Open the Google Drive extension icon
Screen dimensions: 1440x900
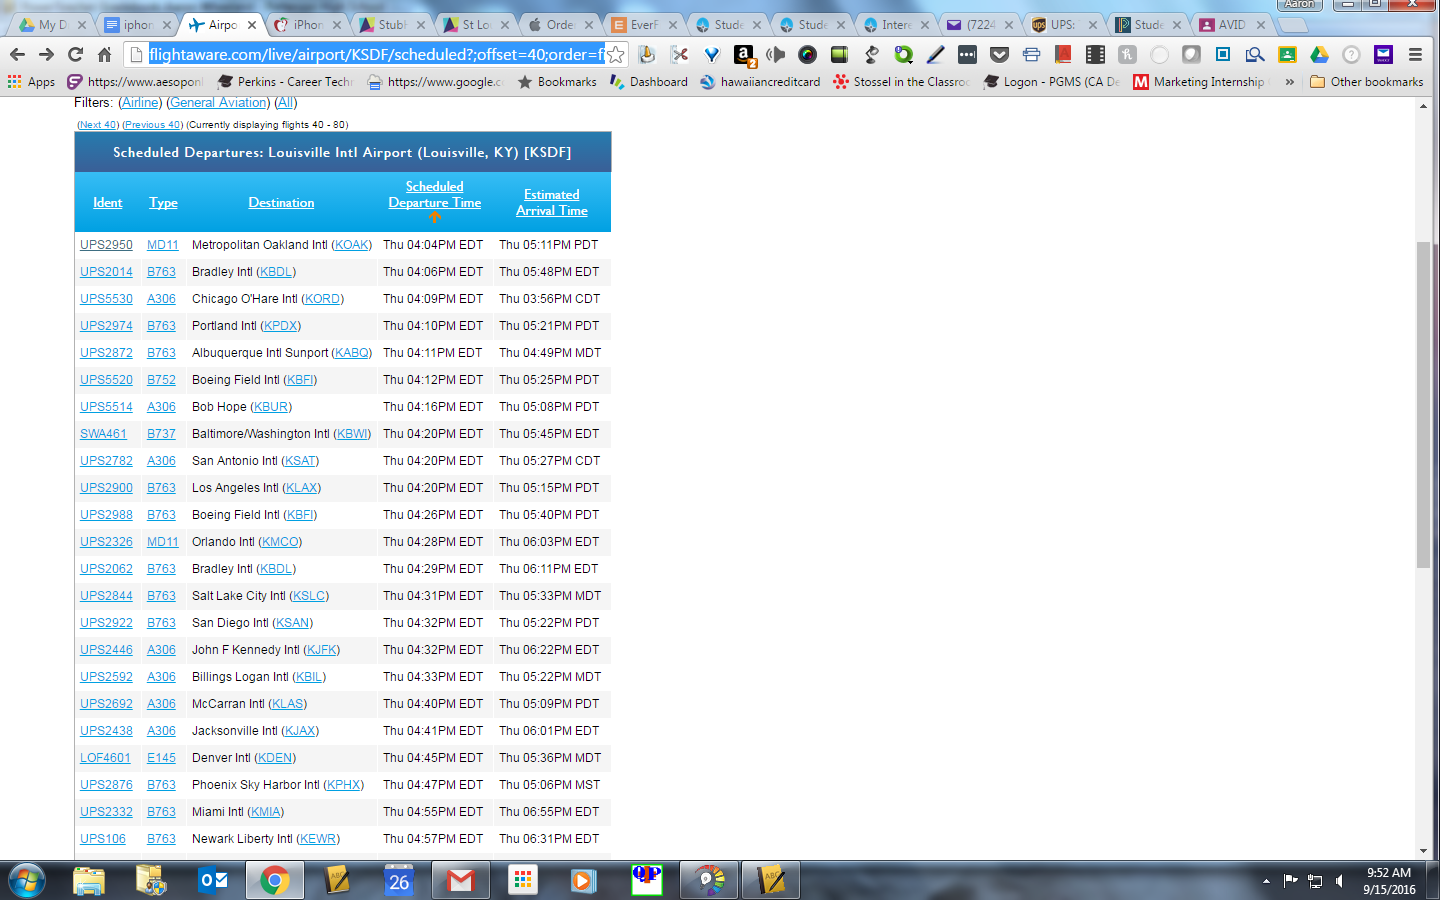click(x=1319, y=54)
